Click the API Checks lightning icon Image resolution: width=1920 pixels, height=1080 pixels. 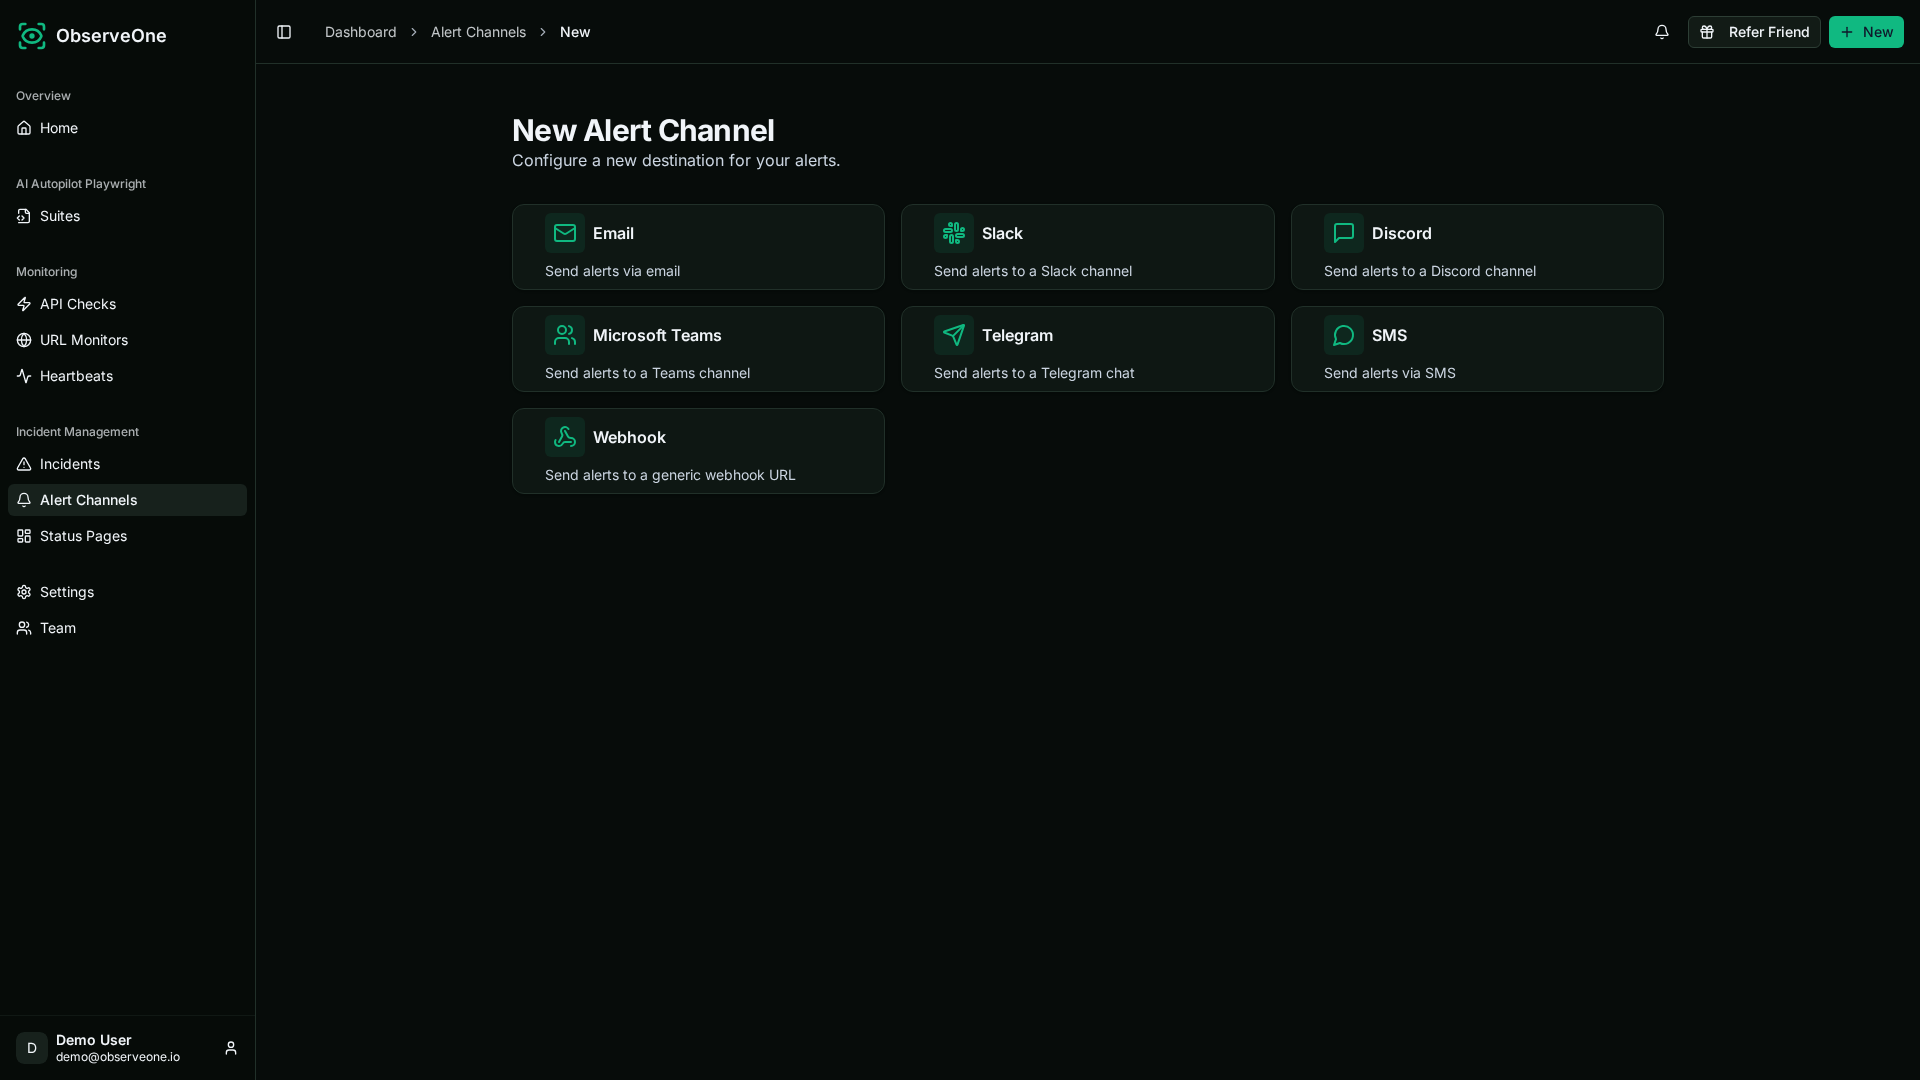coord(24,304)
